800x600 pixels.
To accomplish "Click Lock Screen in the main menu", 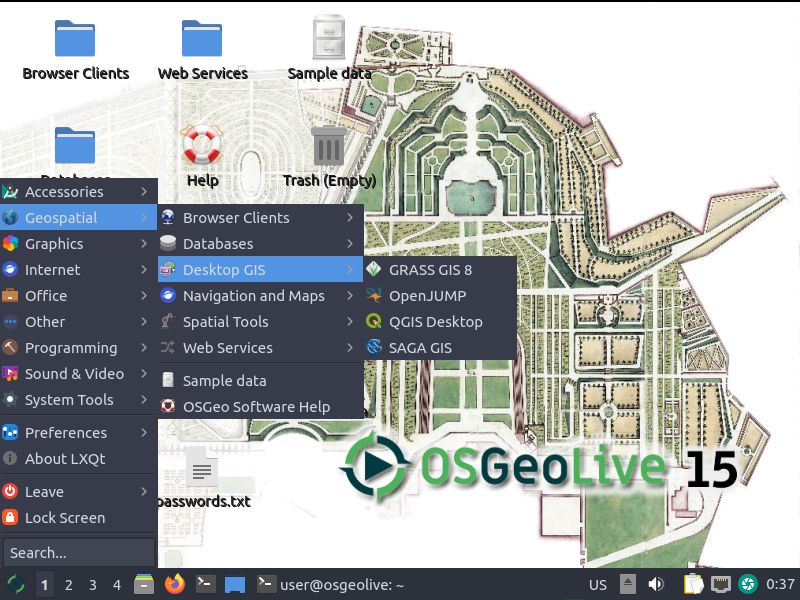I will 65,518.
